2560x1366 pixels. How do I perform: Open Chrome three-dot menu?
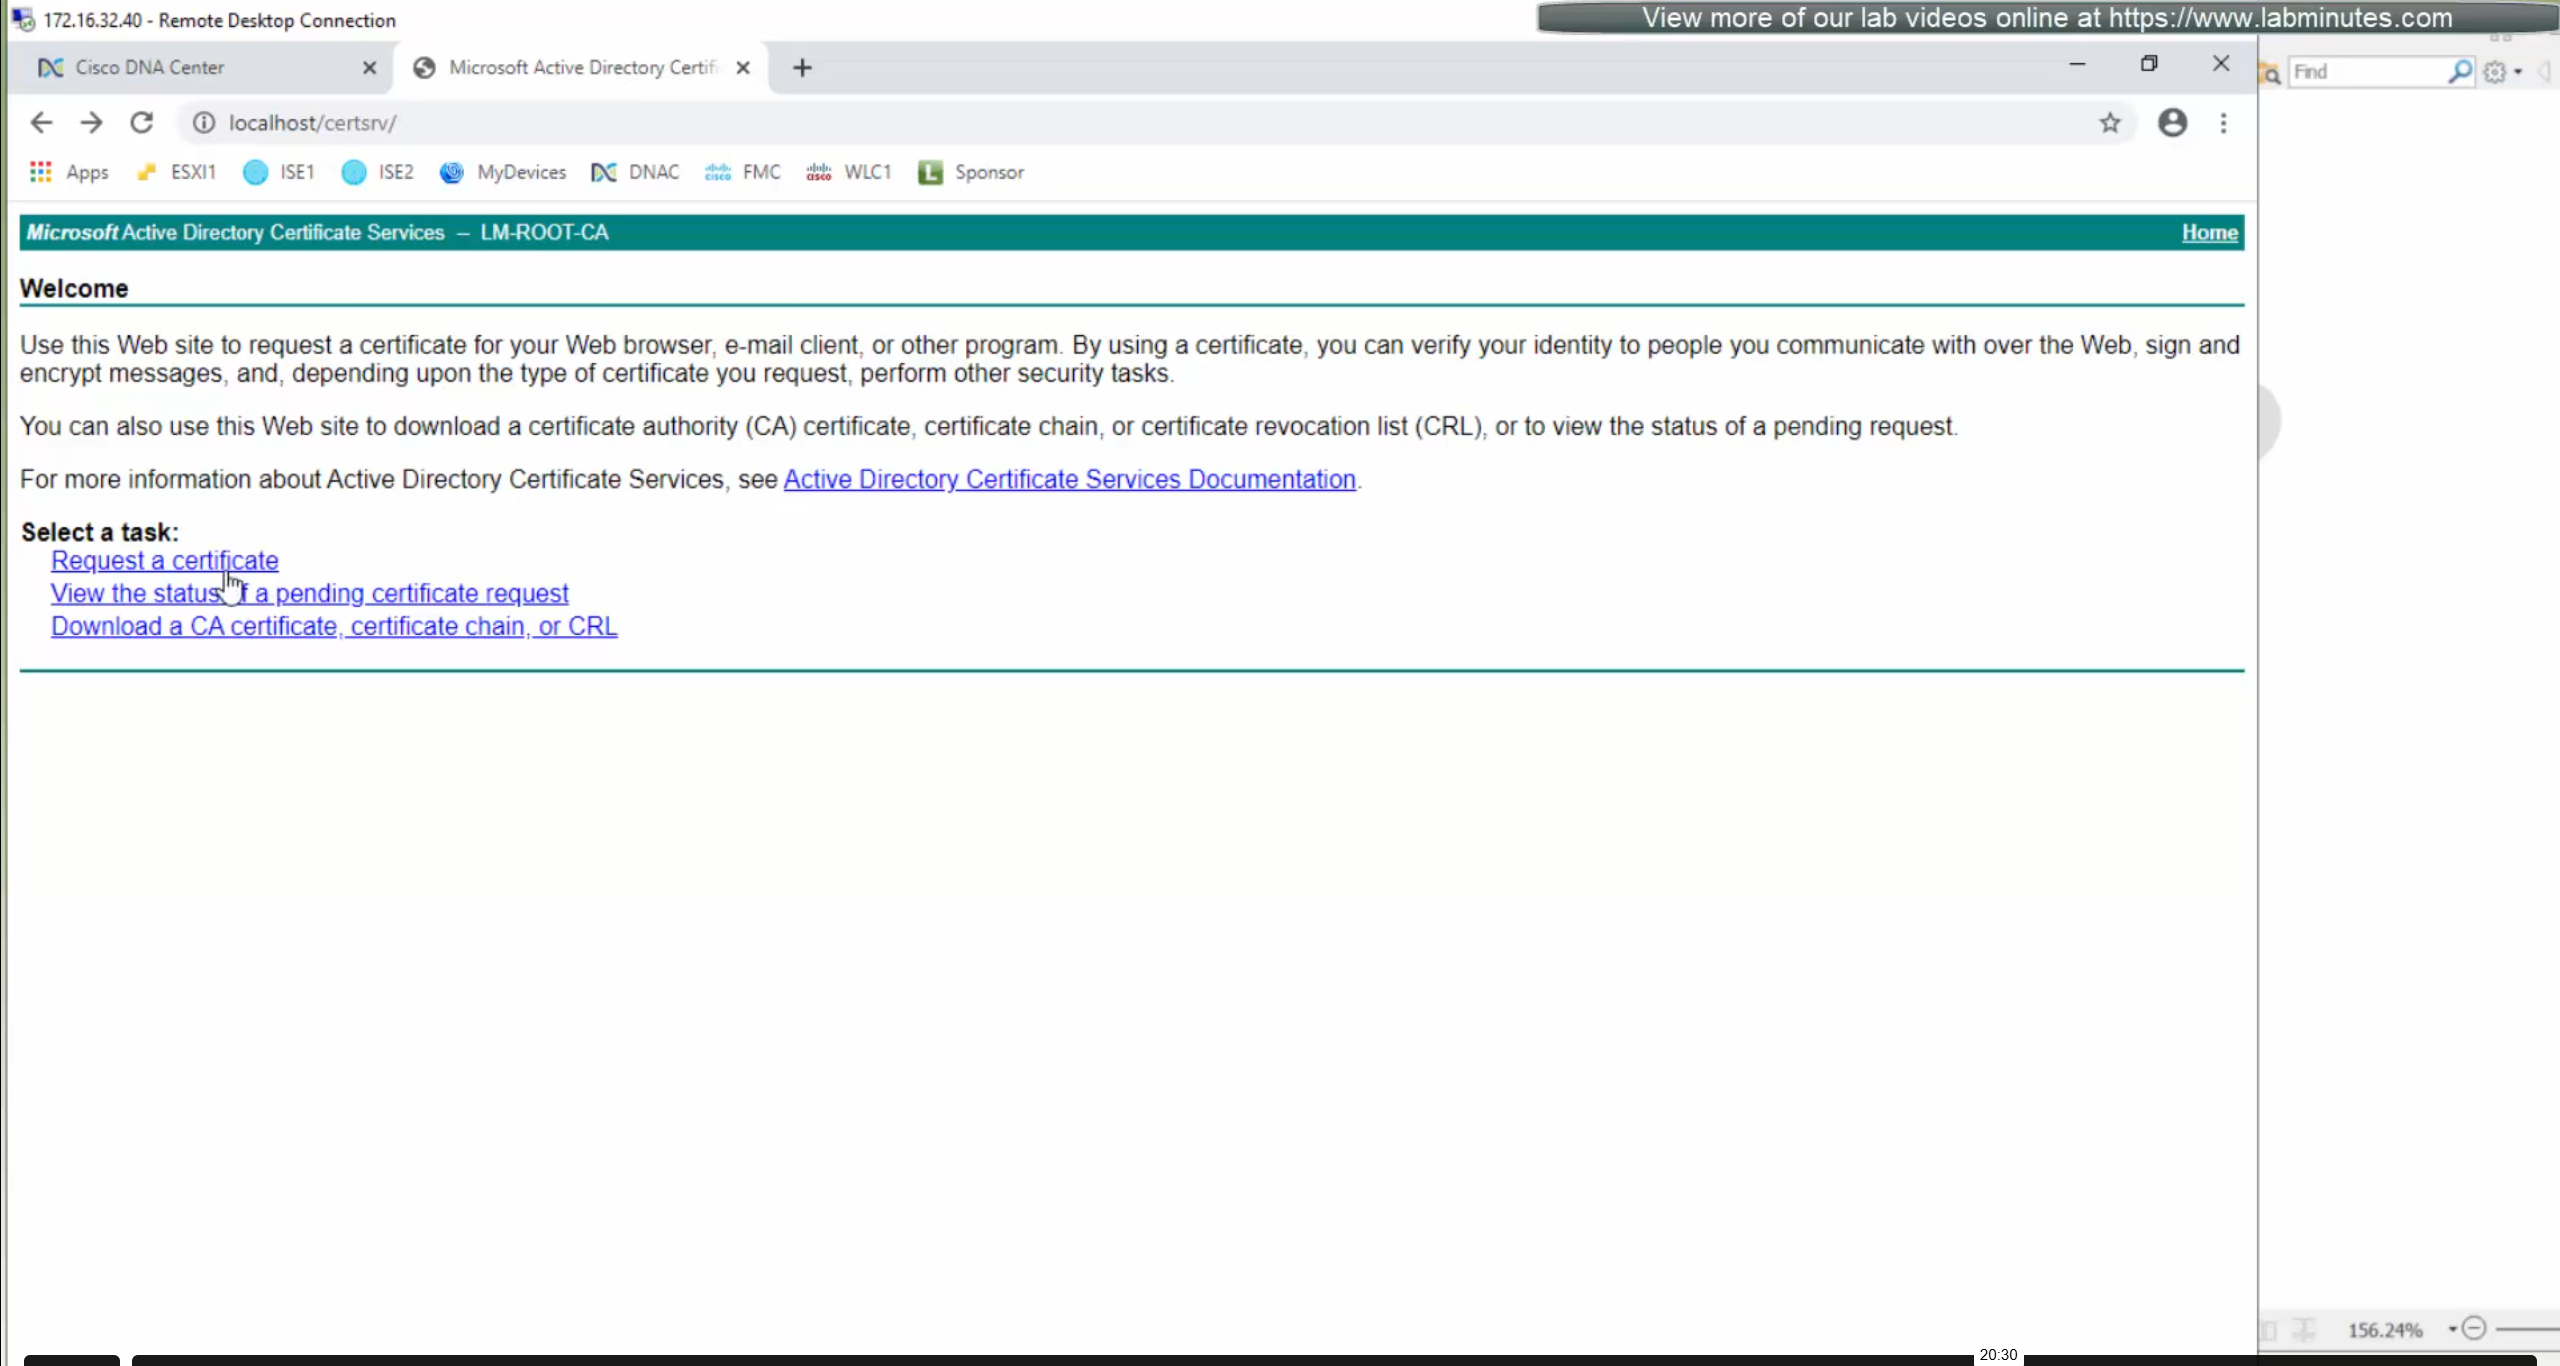click(2223, 122)
